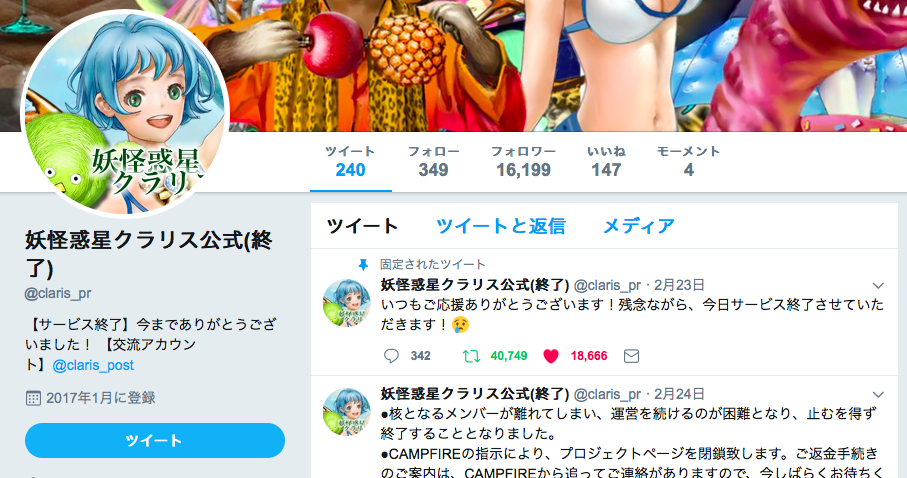Open the いいね 147 list

coord(606,161)
